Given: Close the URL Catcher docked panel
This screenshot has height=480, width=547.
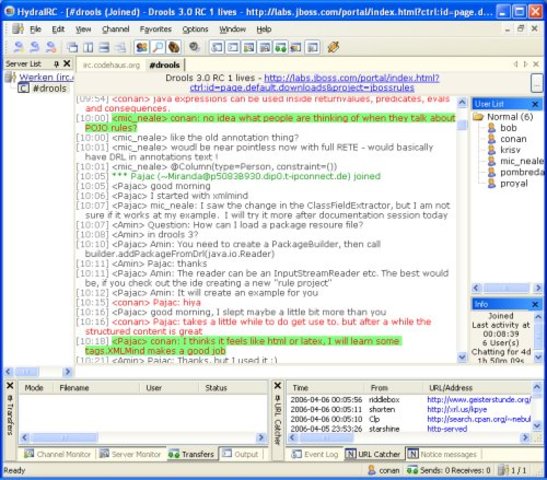Looking at the screenshot, I should click(278, 385).
